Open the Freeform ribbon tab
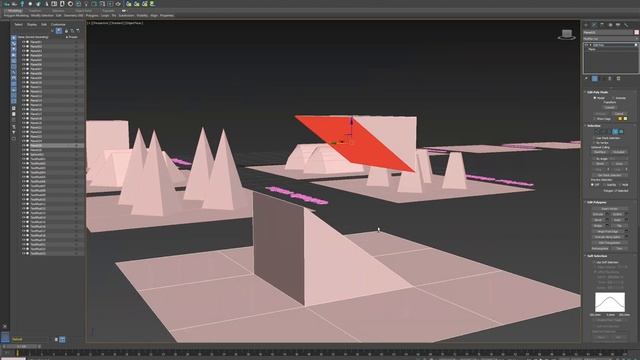Viewport: 640px width, 360px height. pyautogui.click(x=35, y=11)
